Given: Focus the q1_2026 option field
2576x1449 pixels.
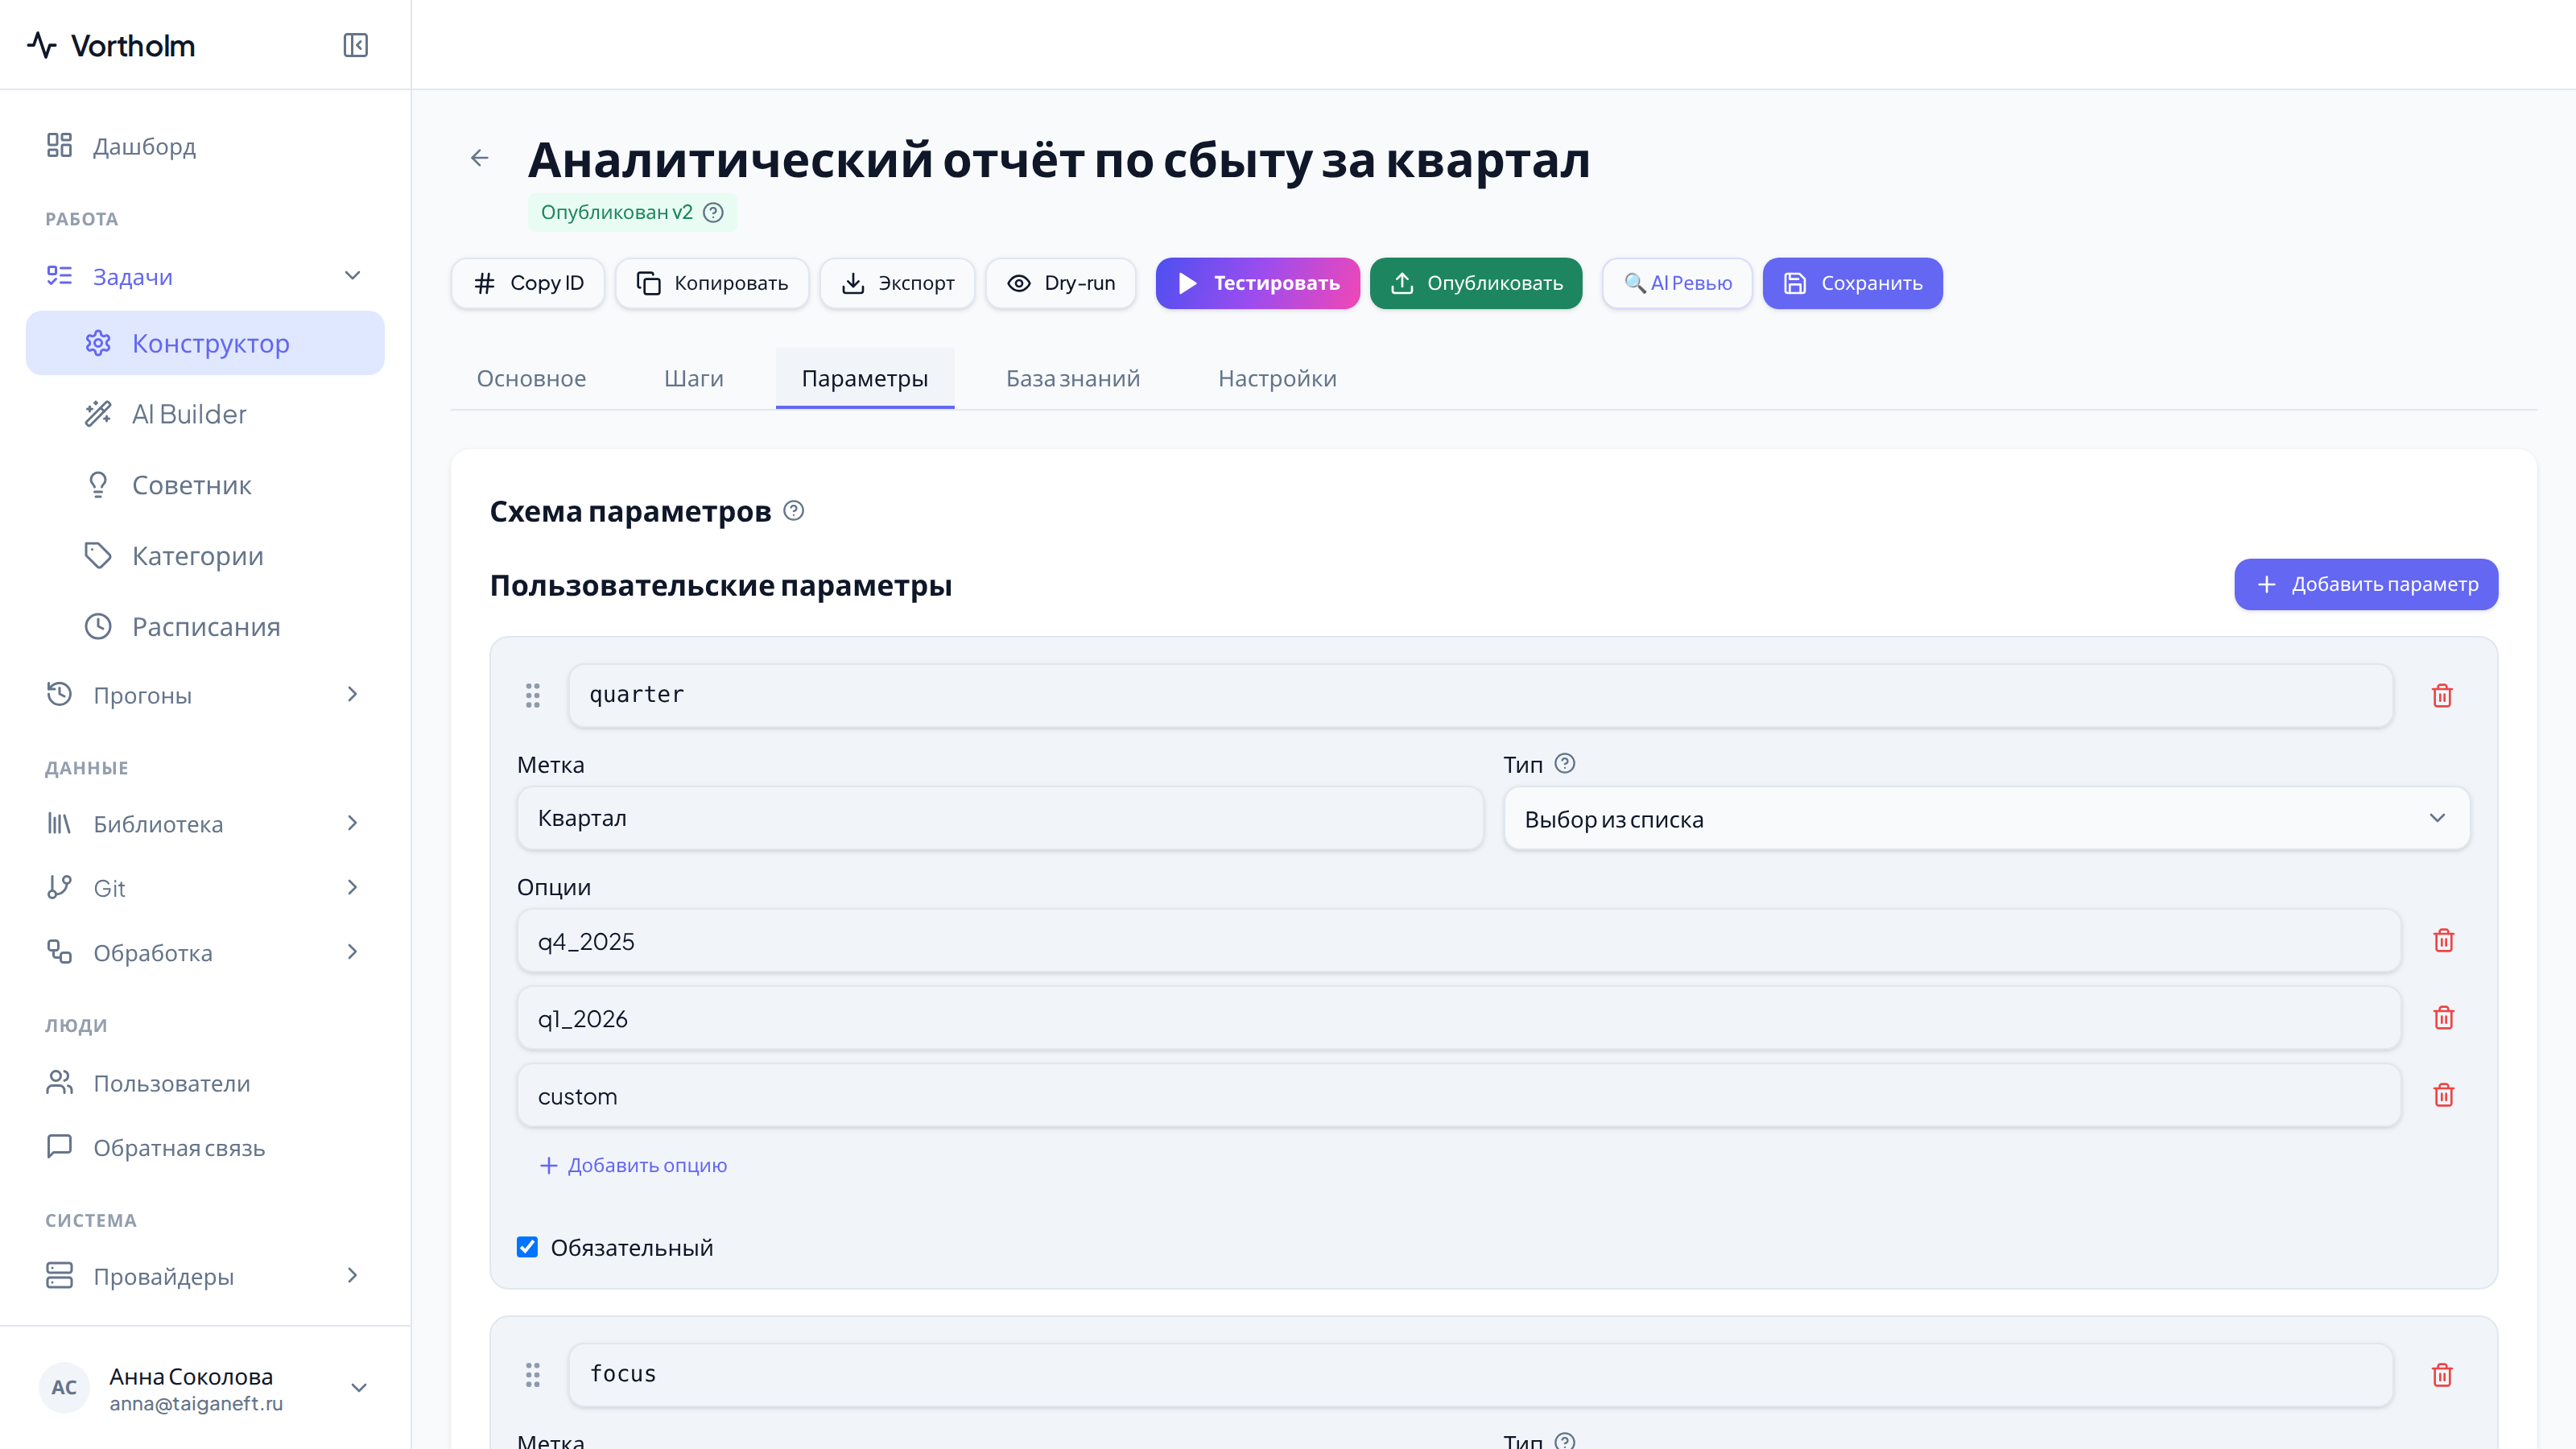Looking at the screenshot, I should tap(1459, 1018).
